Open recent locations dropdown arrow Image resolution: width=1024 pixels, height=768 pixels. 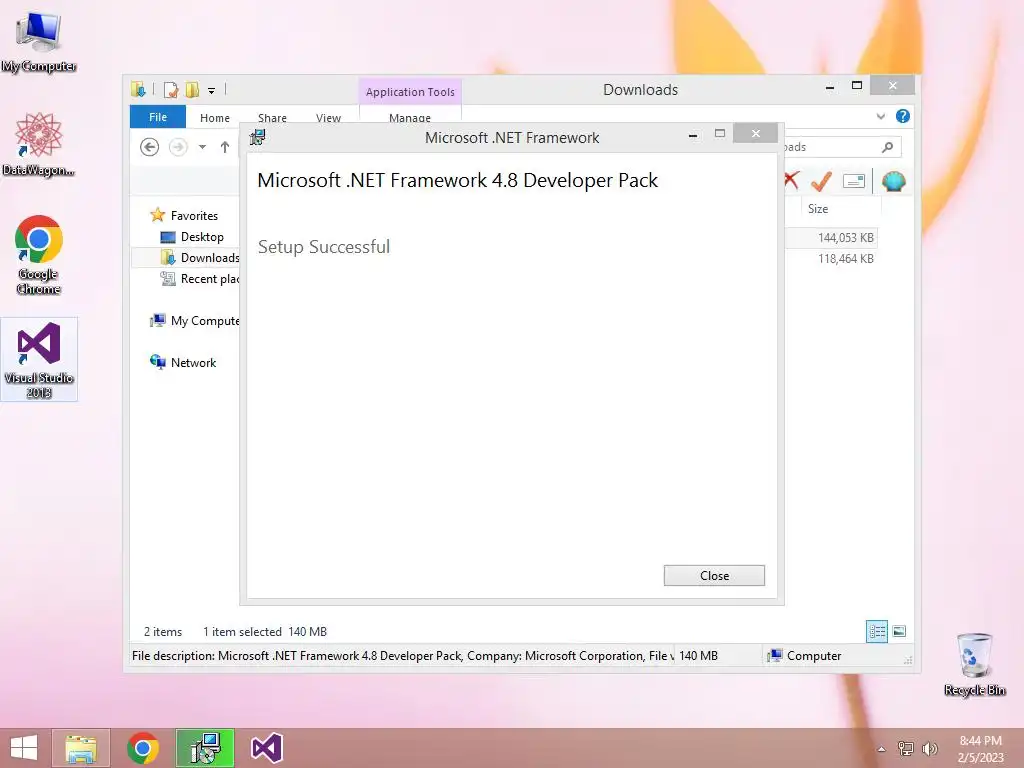[x=202, y=147]
